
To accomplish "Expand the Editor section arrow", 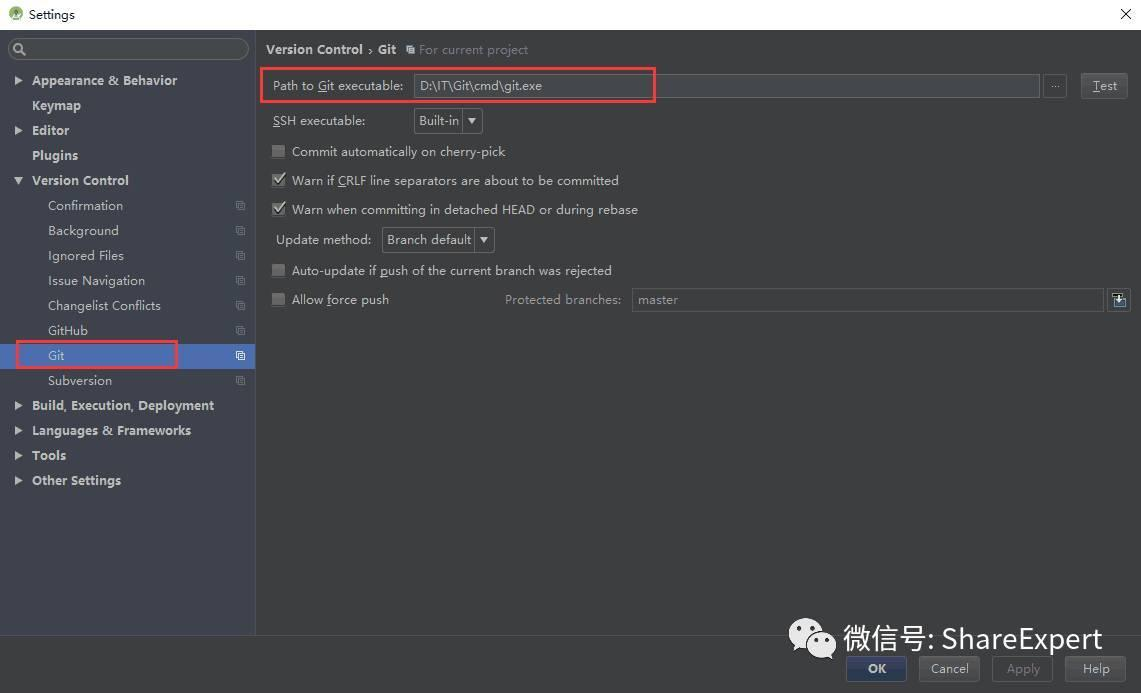I will 18,130.
